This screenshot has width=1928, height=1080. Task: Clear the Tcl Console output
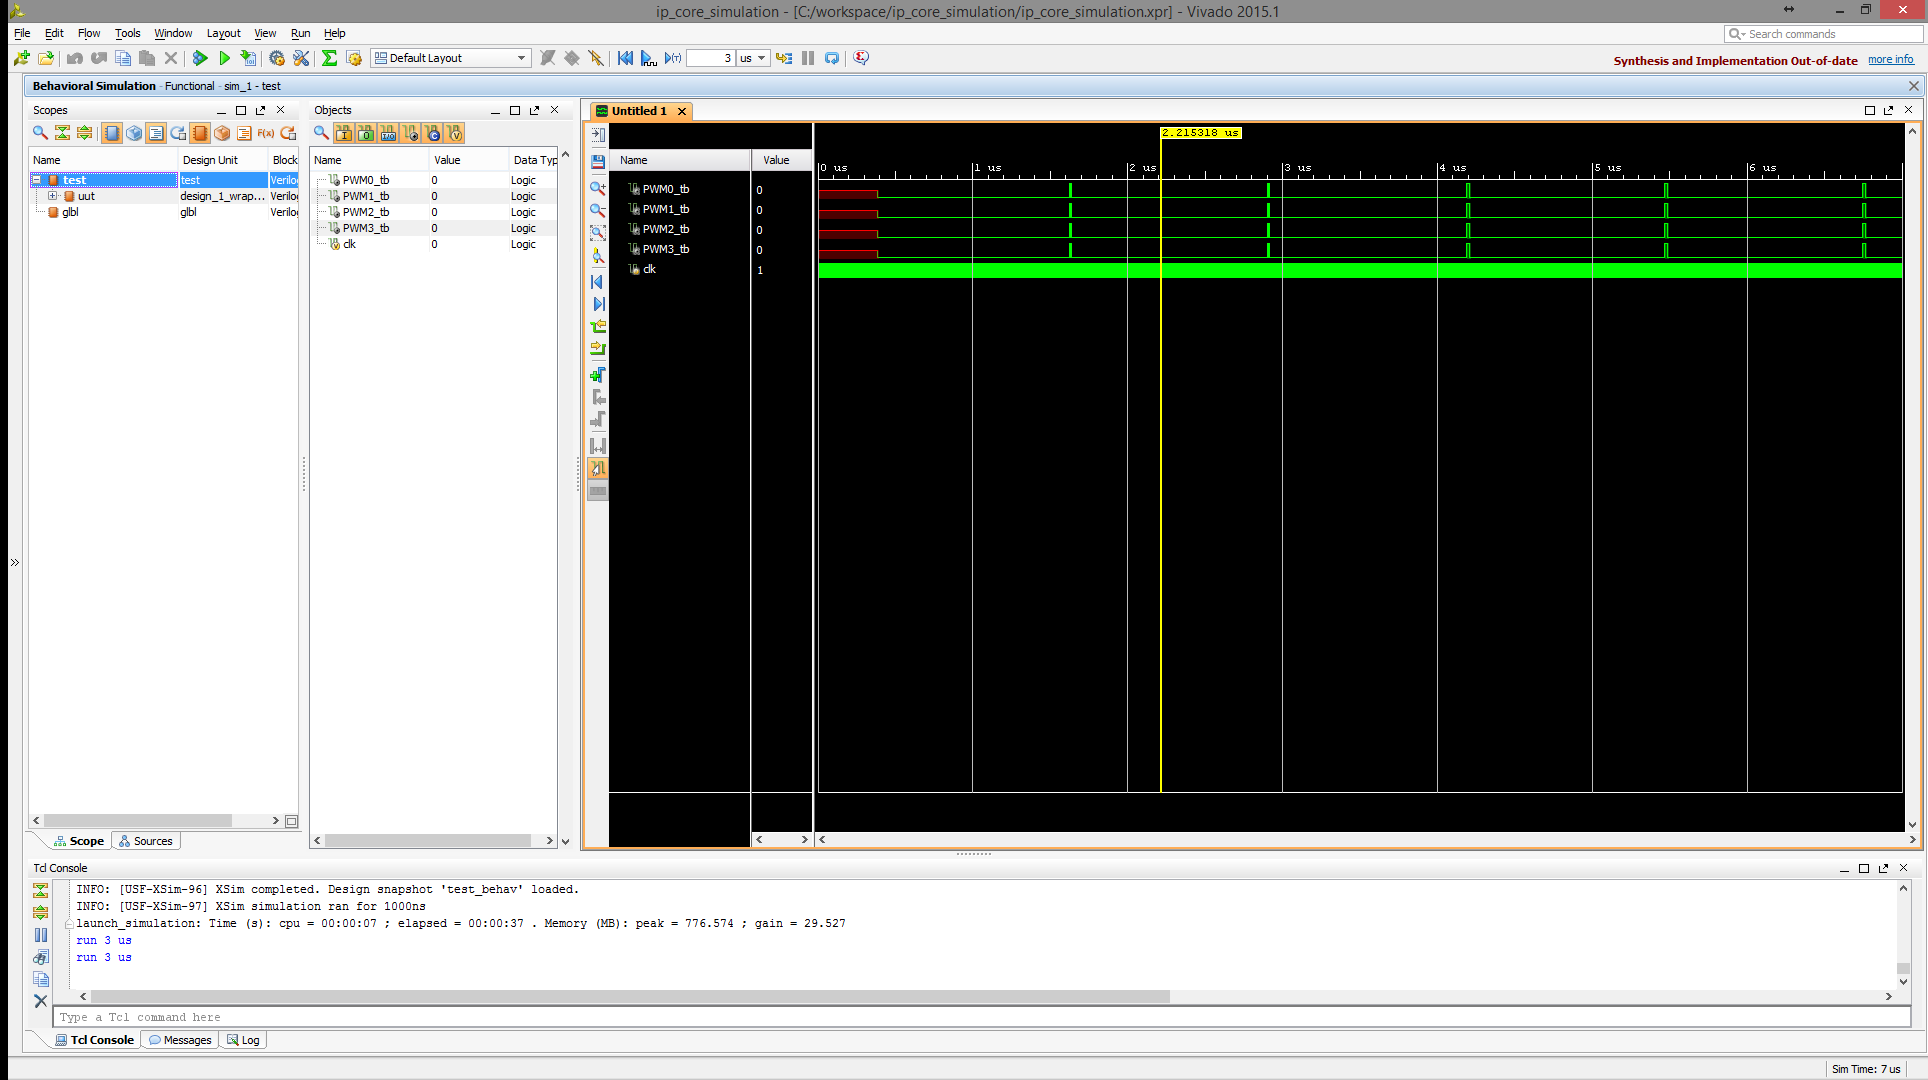click(x=40, y=1000)
